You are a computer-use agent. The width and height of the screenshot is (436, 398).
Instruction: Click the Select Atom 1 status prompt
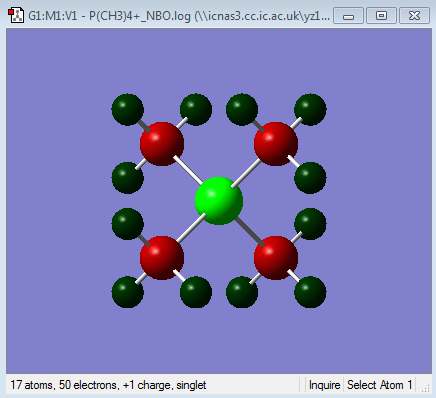tap(380, 385)
